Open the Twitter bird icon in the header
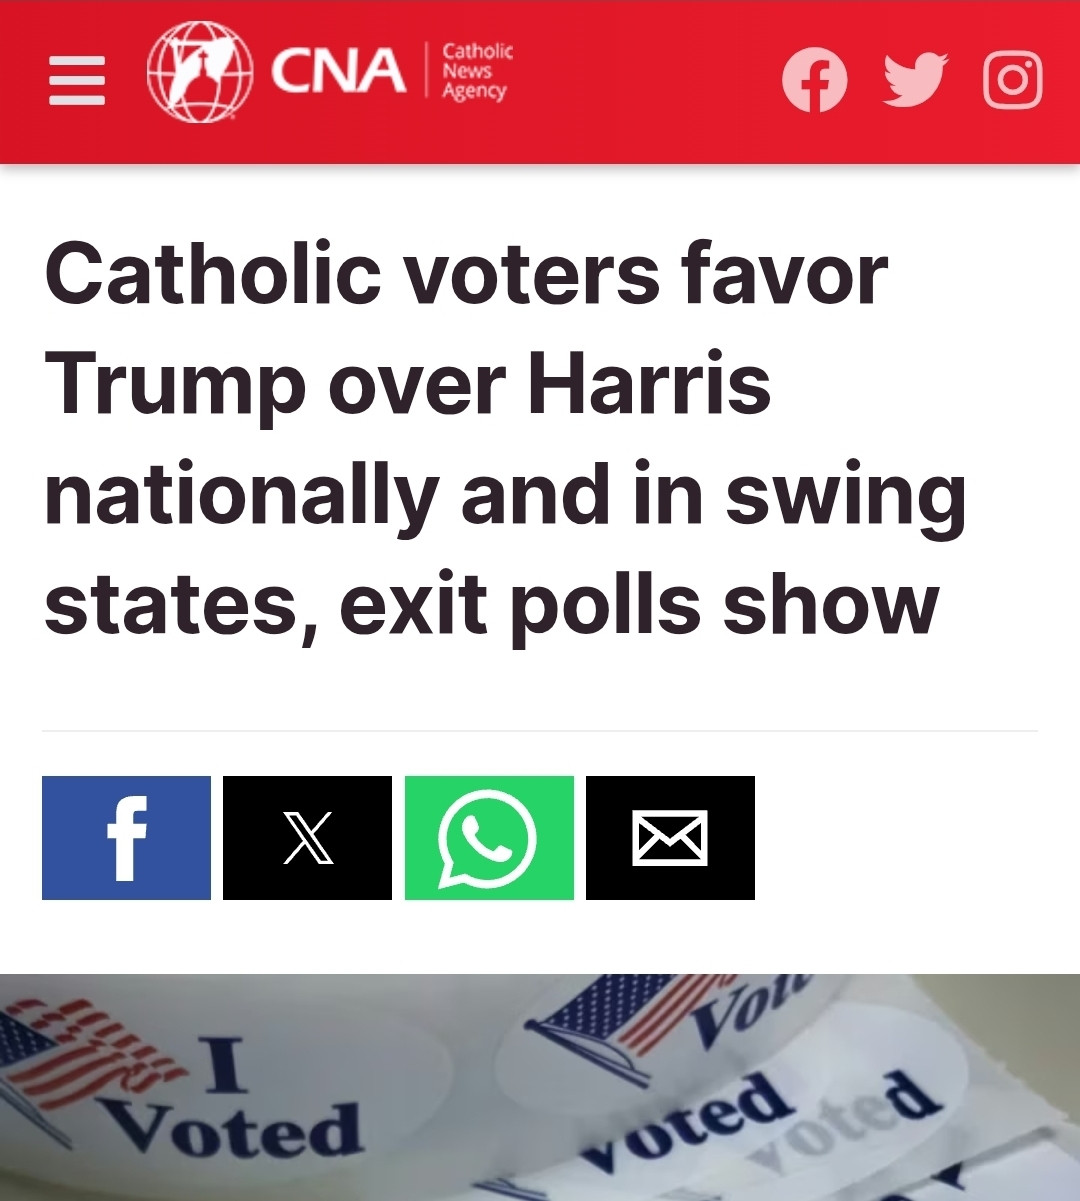The image size is (1080, 1201). [x=915, y=80]
